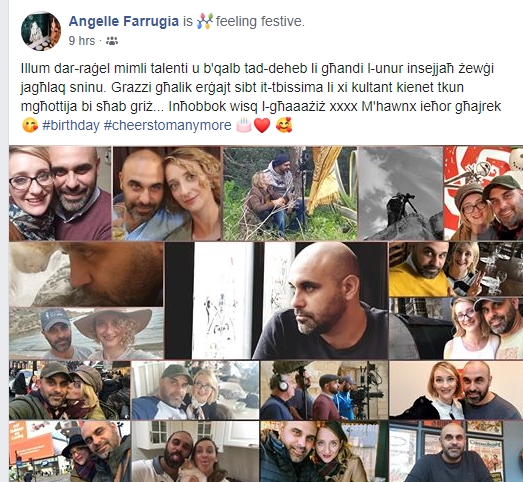Click the birthday cake emoji

pos(243,125)
